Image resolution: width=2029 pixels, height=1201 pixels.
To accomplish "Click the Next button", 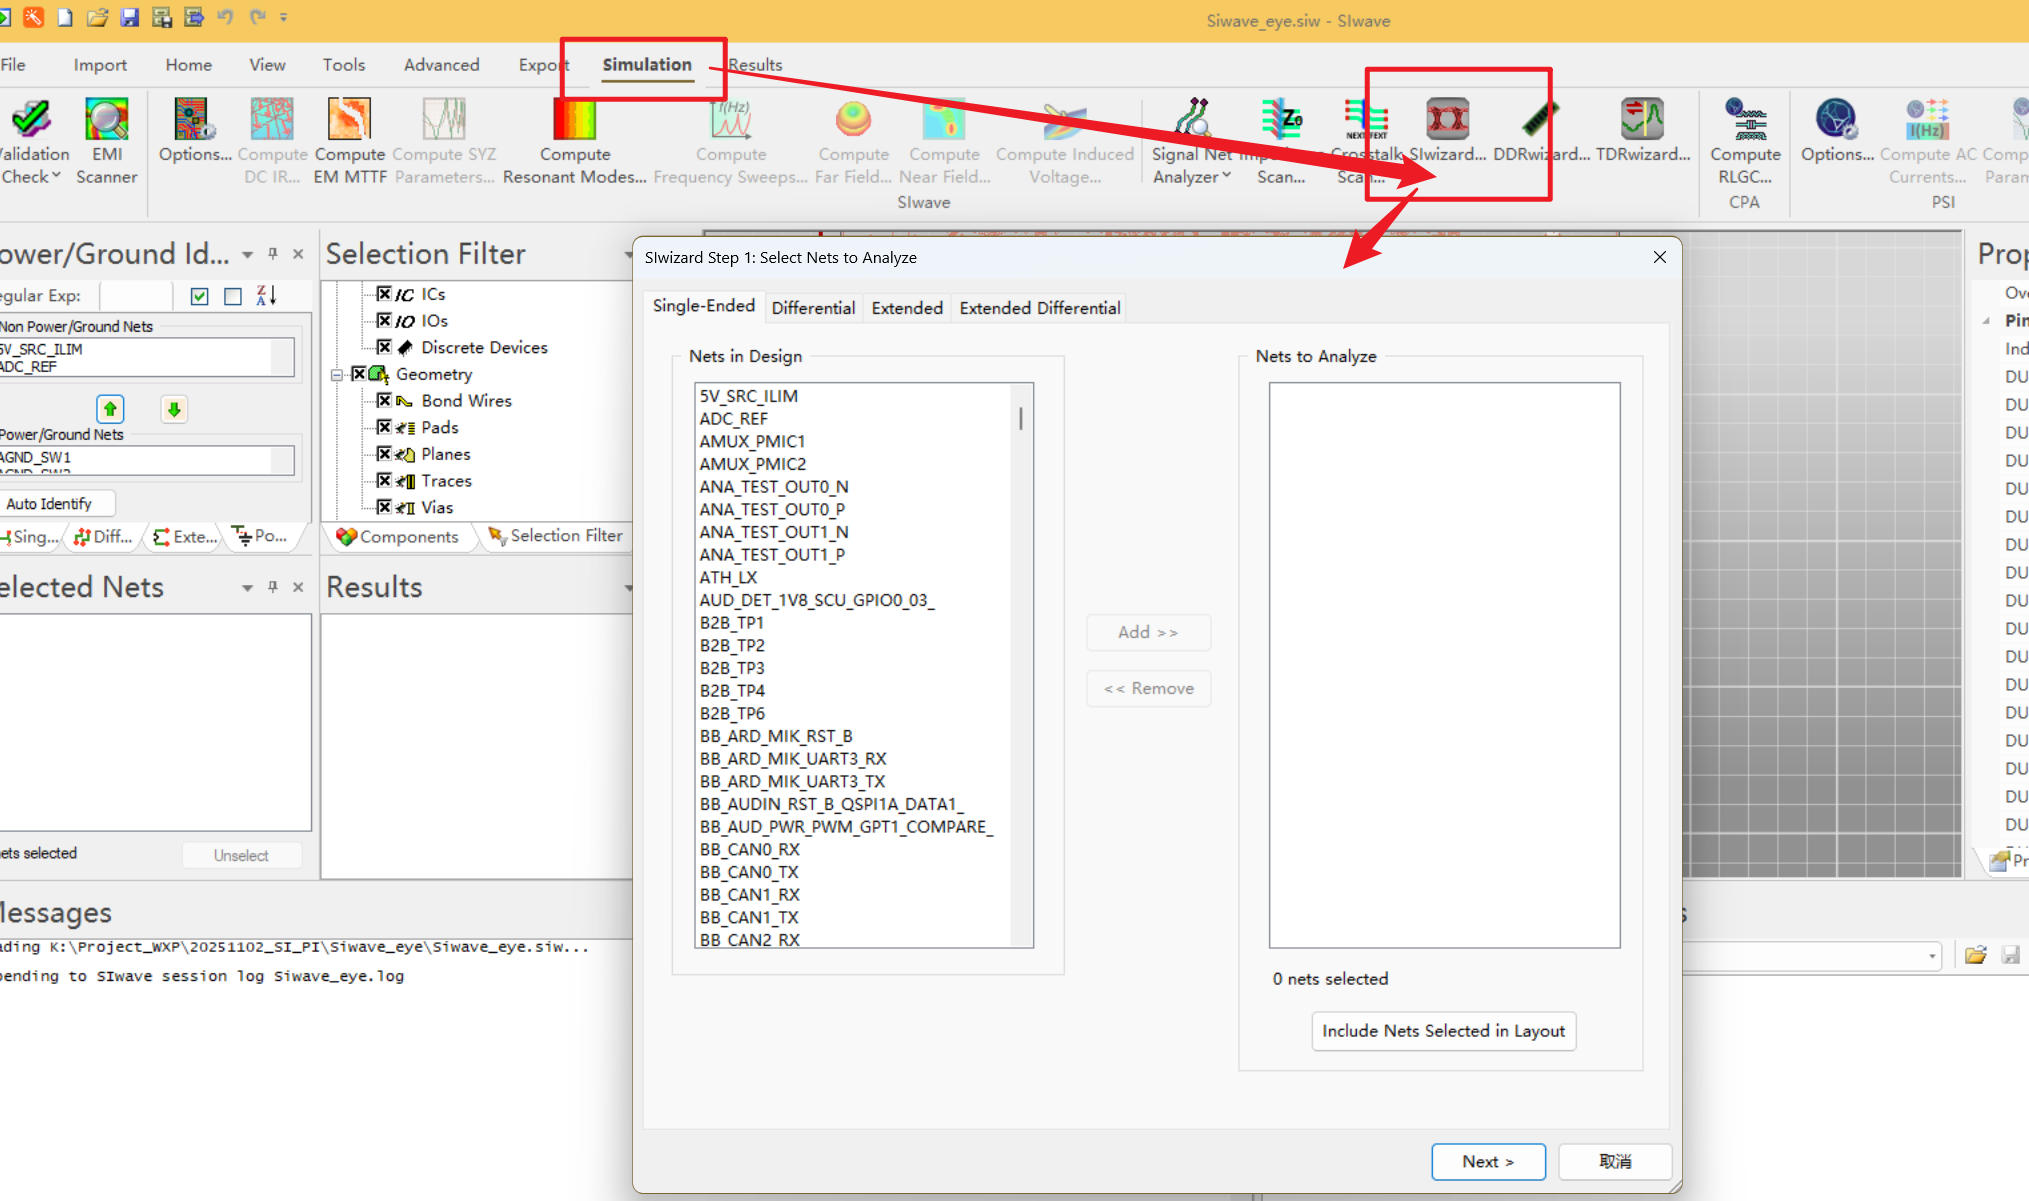I will [1487, 1161].
